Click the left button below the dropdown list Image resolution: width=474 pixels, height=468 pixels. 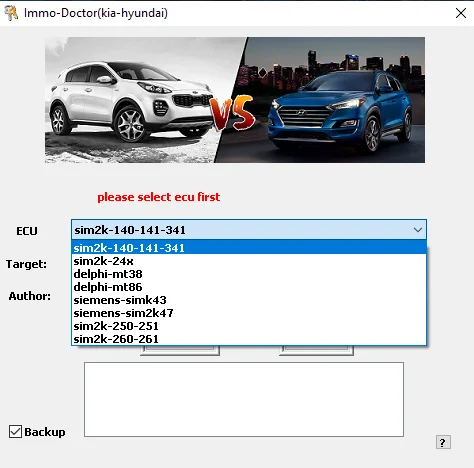(x=180, y=351)
